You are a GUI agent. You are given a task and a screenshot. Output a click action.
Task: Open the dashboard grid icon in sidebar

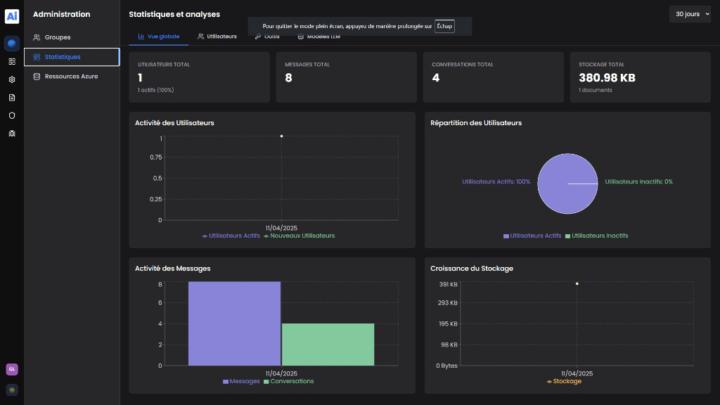(x=12, y=62)
